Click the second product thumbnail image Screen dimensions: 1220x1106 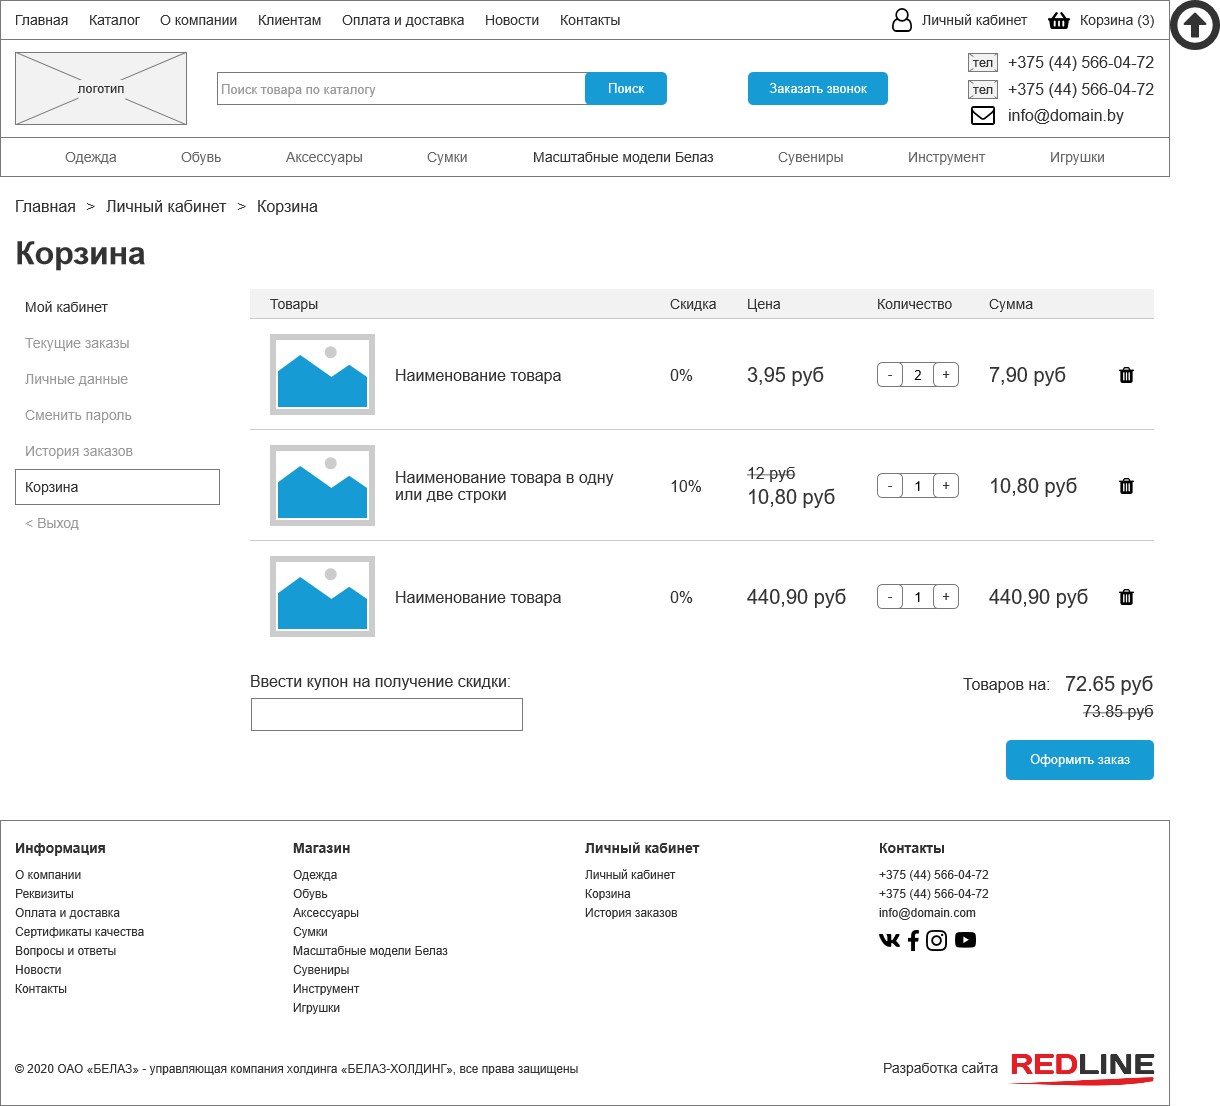(x=322, y=486)
